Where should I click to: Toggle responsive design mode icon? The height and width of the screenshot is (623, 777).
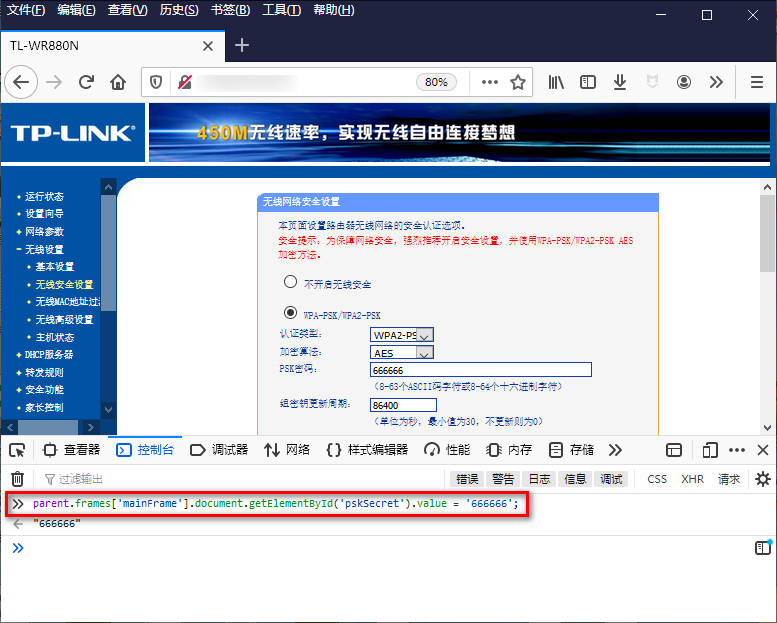(x=710, y=450)
